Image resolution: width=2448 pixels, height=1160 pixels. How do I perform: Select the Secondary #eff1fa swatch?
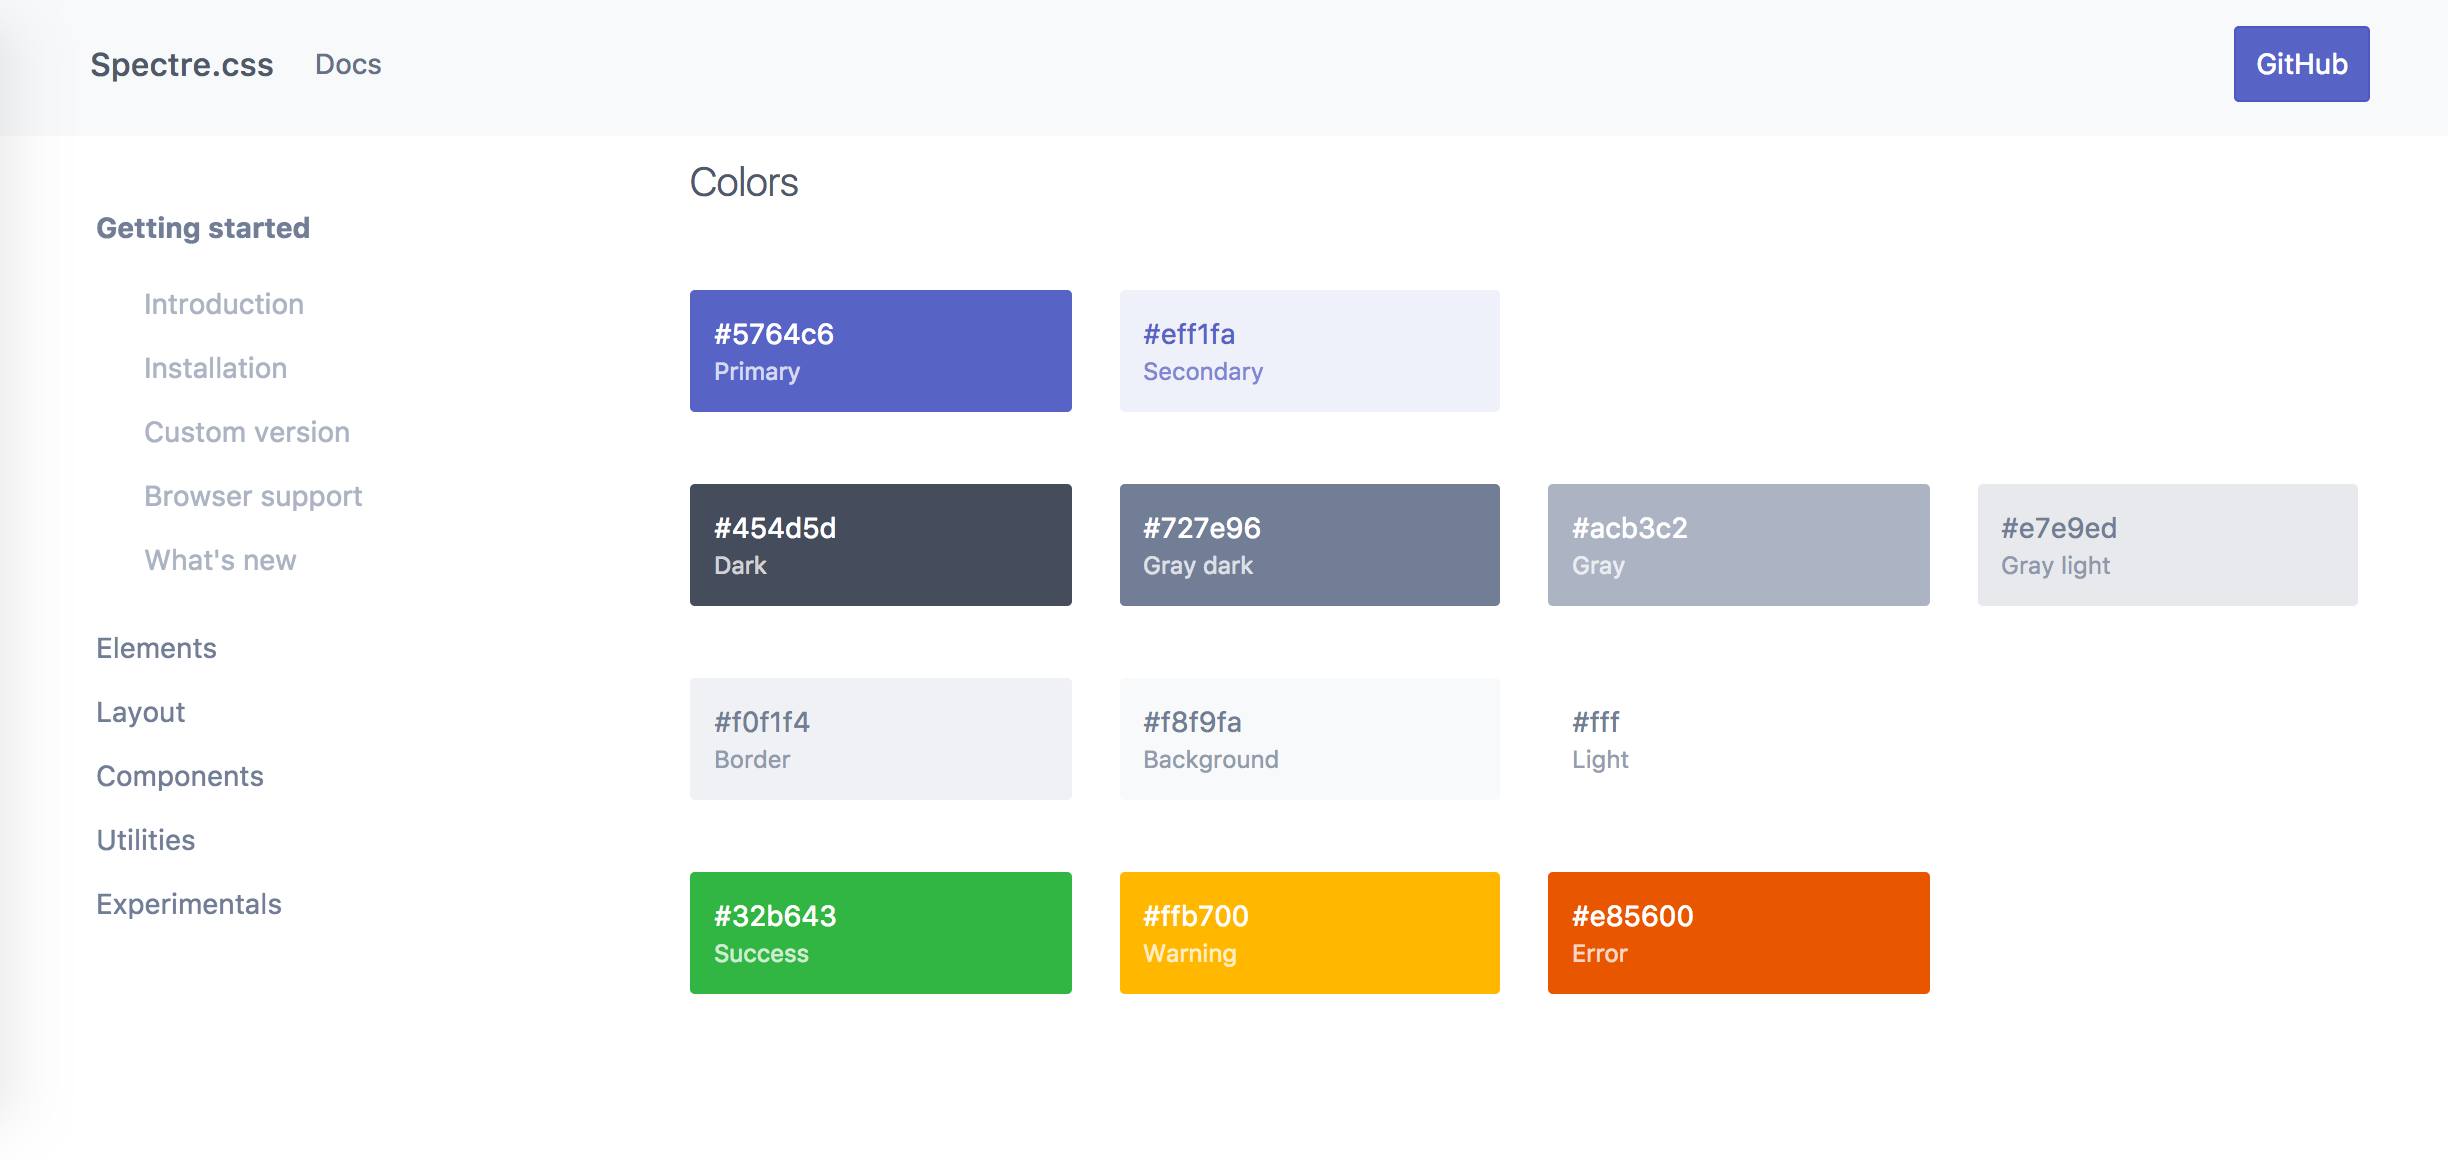click(1309, 351)
